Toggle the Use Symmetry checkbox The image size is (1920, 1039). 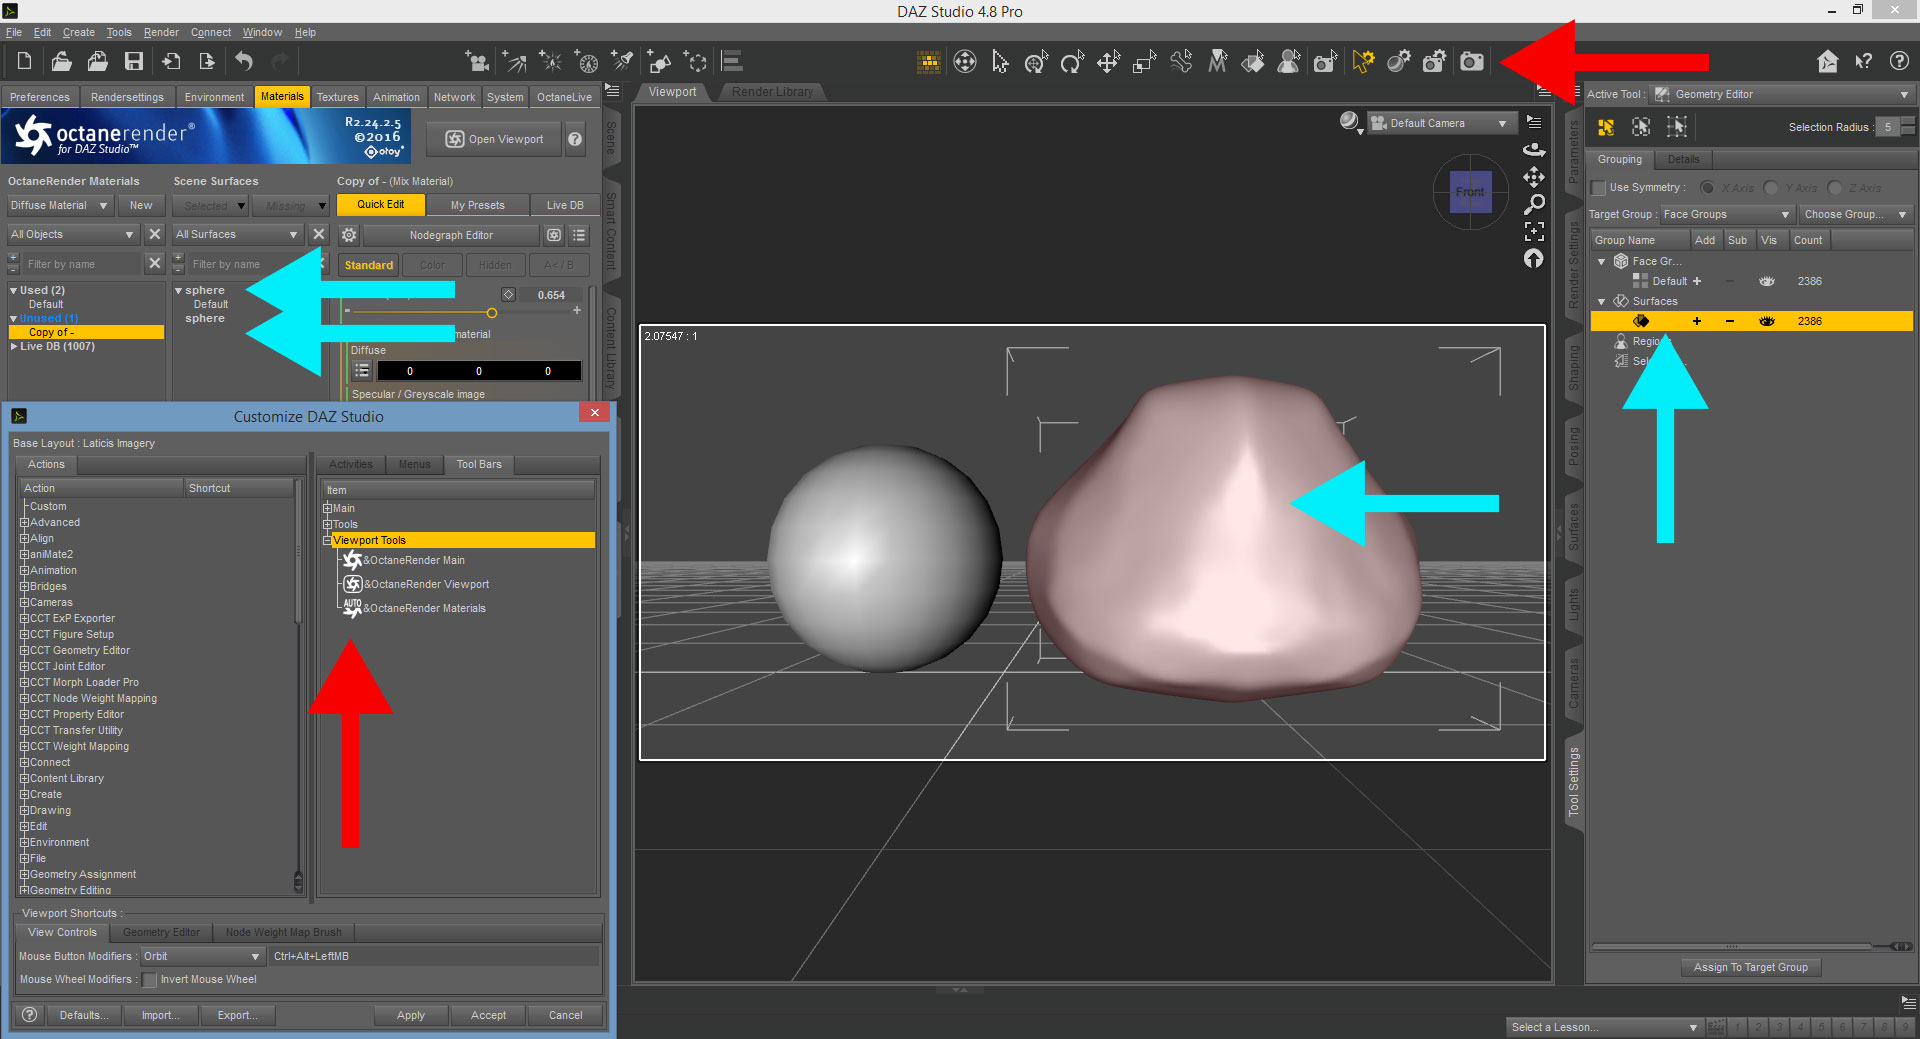click(1598, 188)
